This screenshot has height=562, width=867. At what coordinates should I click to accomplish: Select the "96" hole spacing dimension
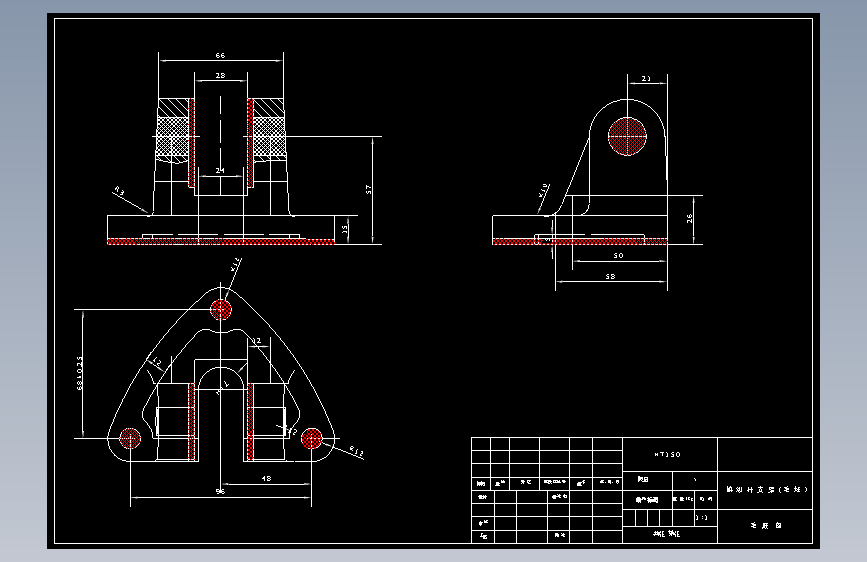pos(220,491)
